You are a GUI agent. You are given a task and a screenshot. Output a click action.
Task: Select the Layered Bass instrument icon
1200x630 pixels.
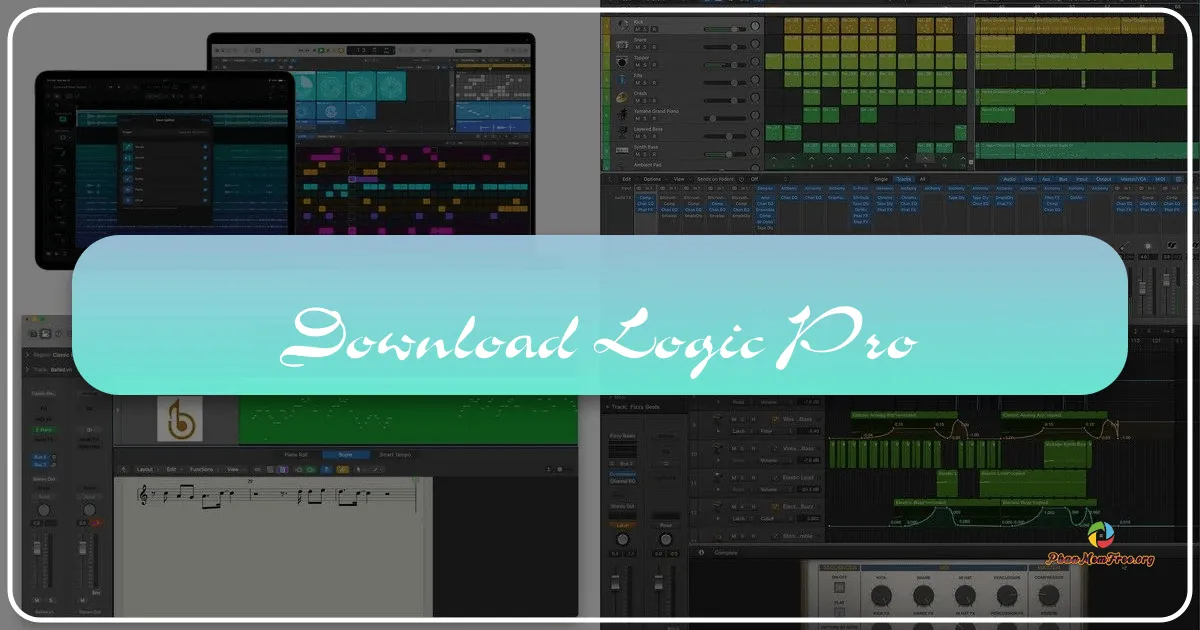(621, 130)
